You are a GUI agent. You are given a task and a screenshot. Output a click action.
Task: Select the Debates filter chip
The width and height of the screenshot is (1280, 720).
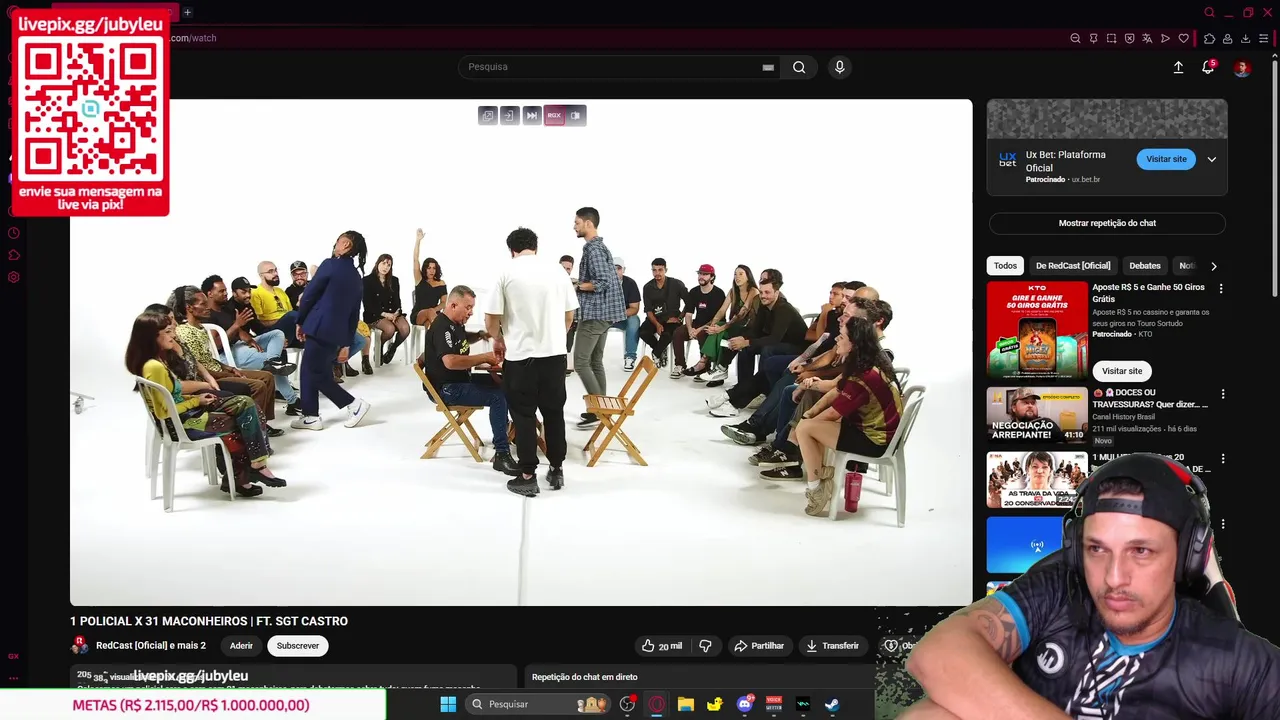pos(1145,266)
